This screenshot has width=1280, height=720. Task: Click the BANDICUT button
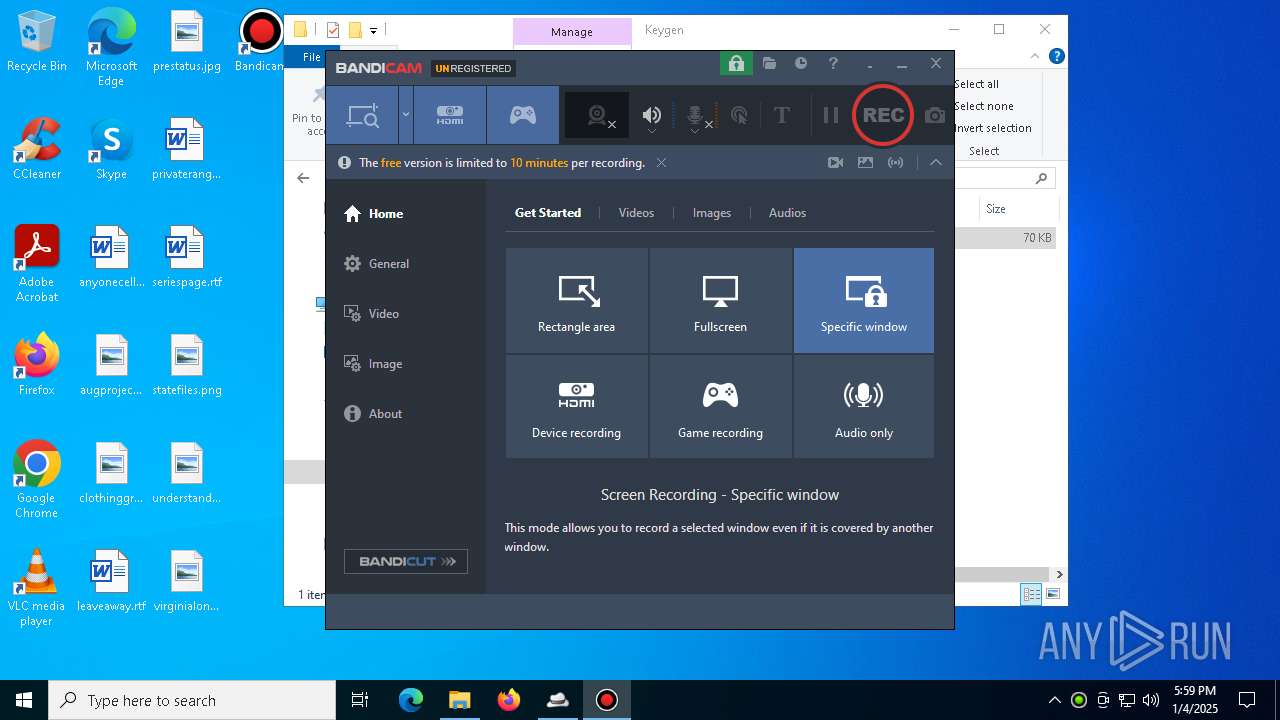tap(406, 561)
